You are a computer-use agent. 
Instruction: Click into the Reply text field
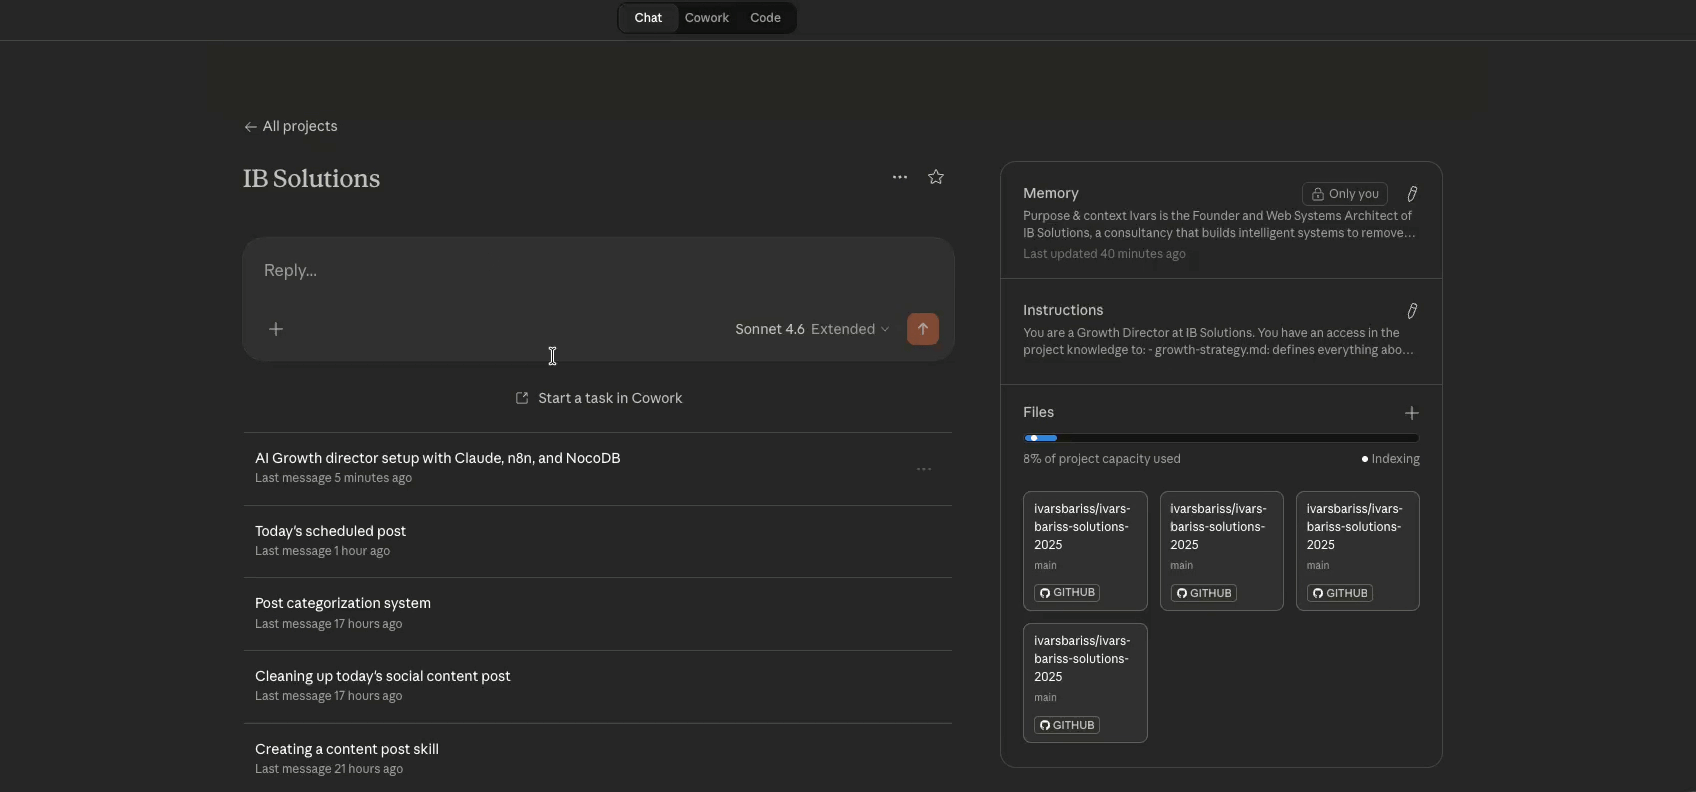pyautogui.click(x=598, y=271)
